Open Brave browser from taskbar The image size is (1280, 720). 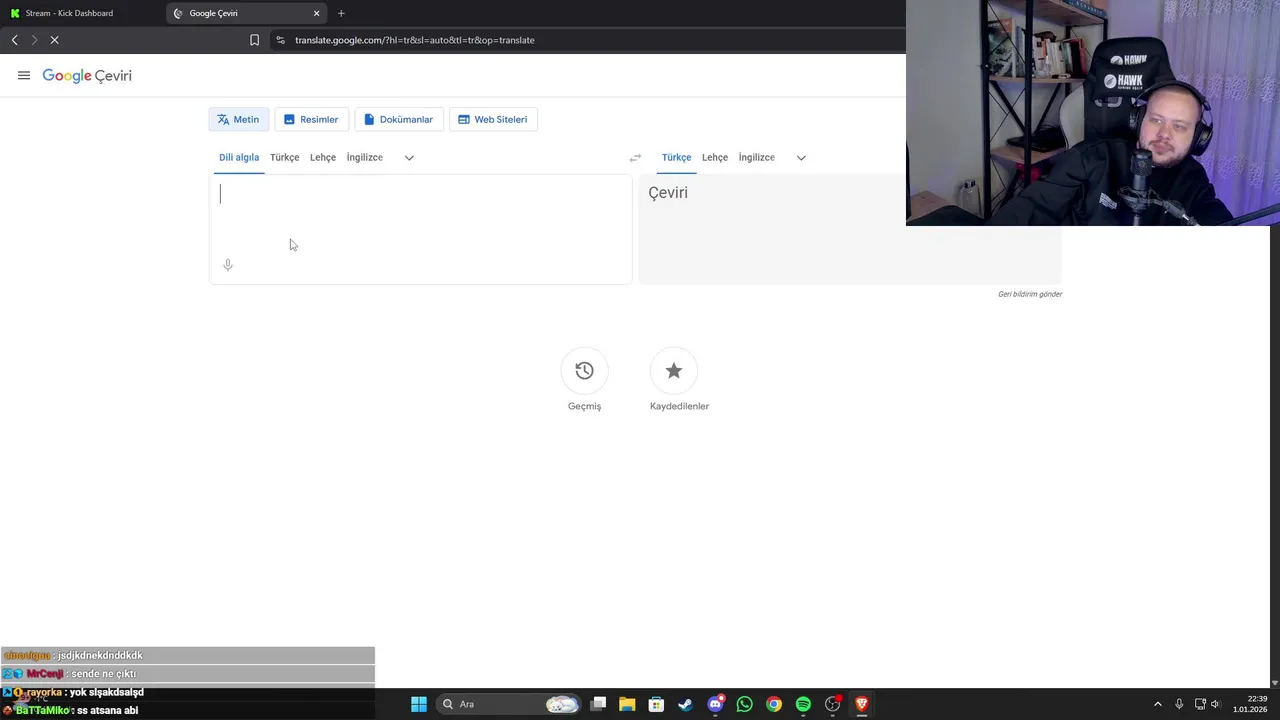(x=861, y=704)
